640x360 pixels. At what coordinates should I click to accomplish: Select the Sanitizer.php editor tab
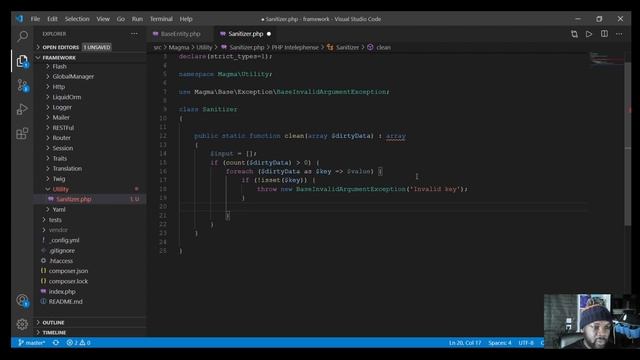point(245,34)
